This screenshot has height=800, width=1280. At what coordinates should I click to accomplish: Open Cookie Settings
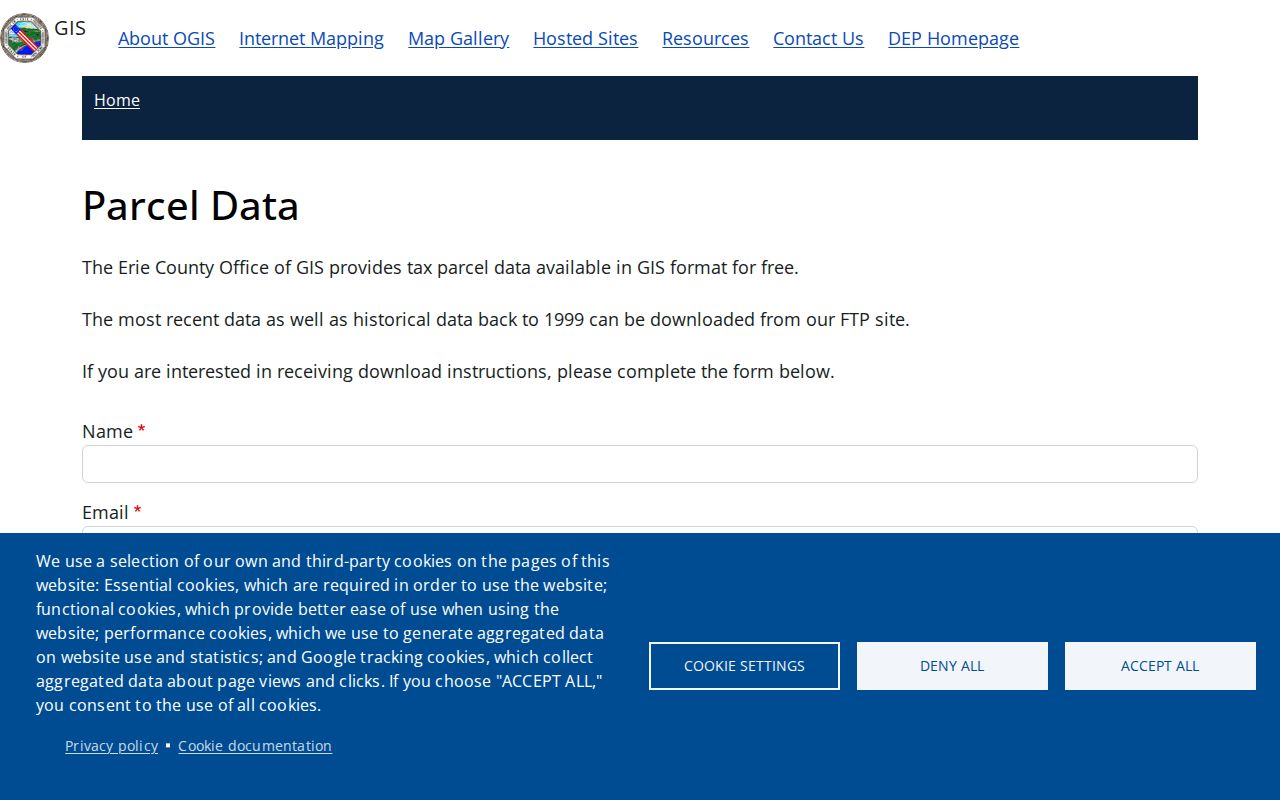pyautogui.click(x=744, y=666)
